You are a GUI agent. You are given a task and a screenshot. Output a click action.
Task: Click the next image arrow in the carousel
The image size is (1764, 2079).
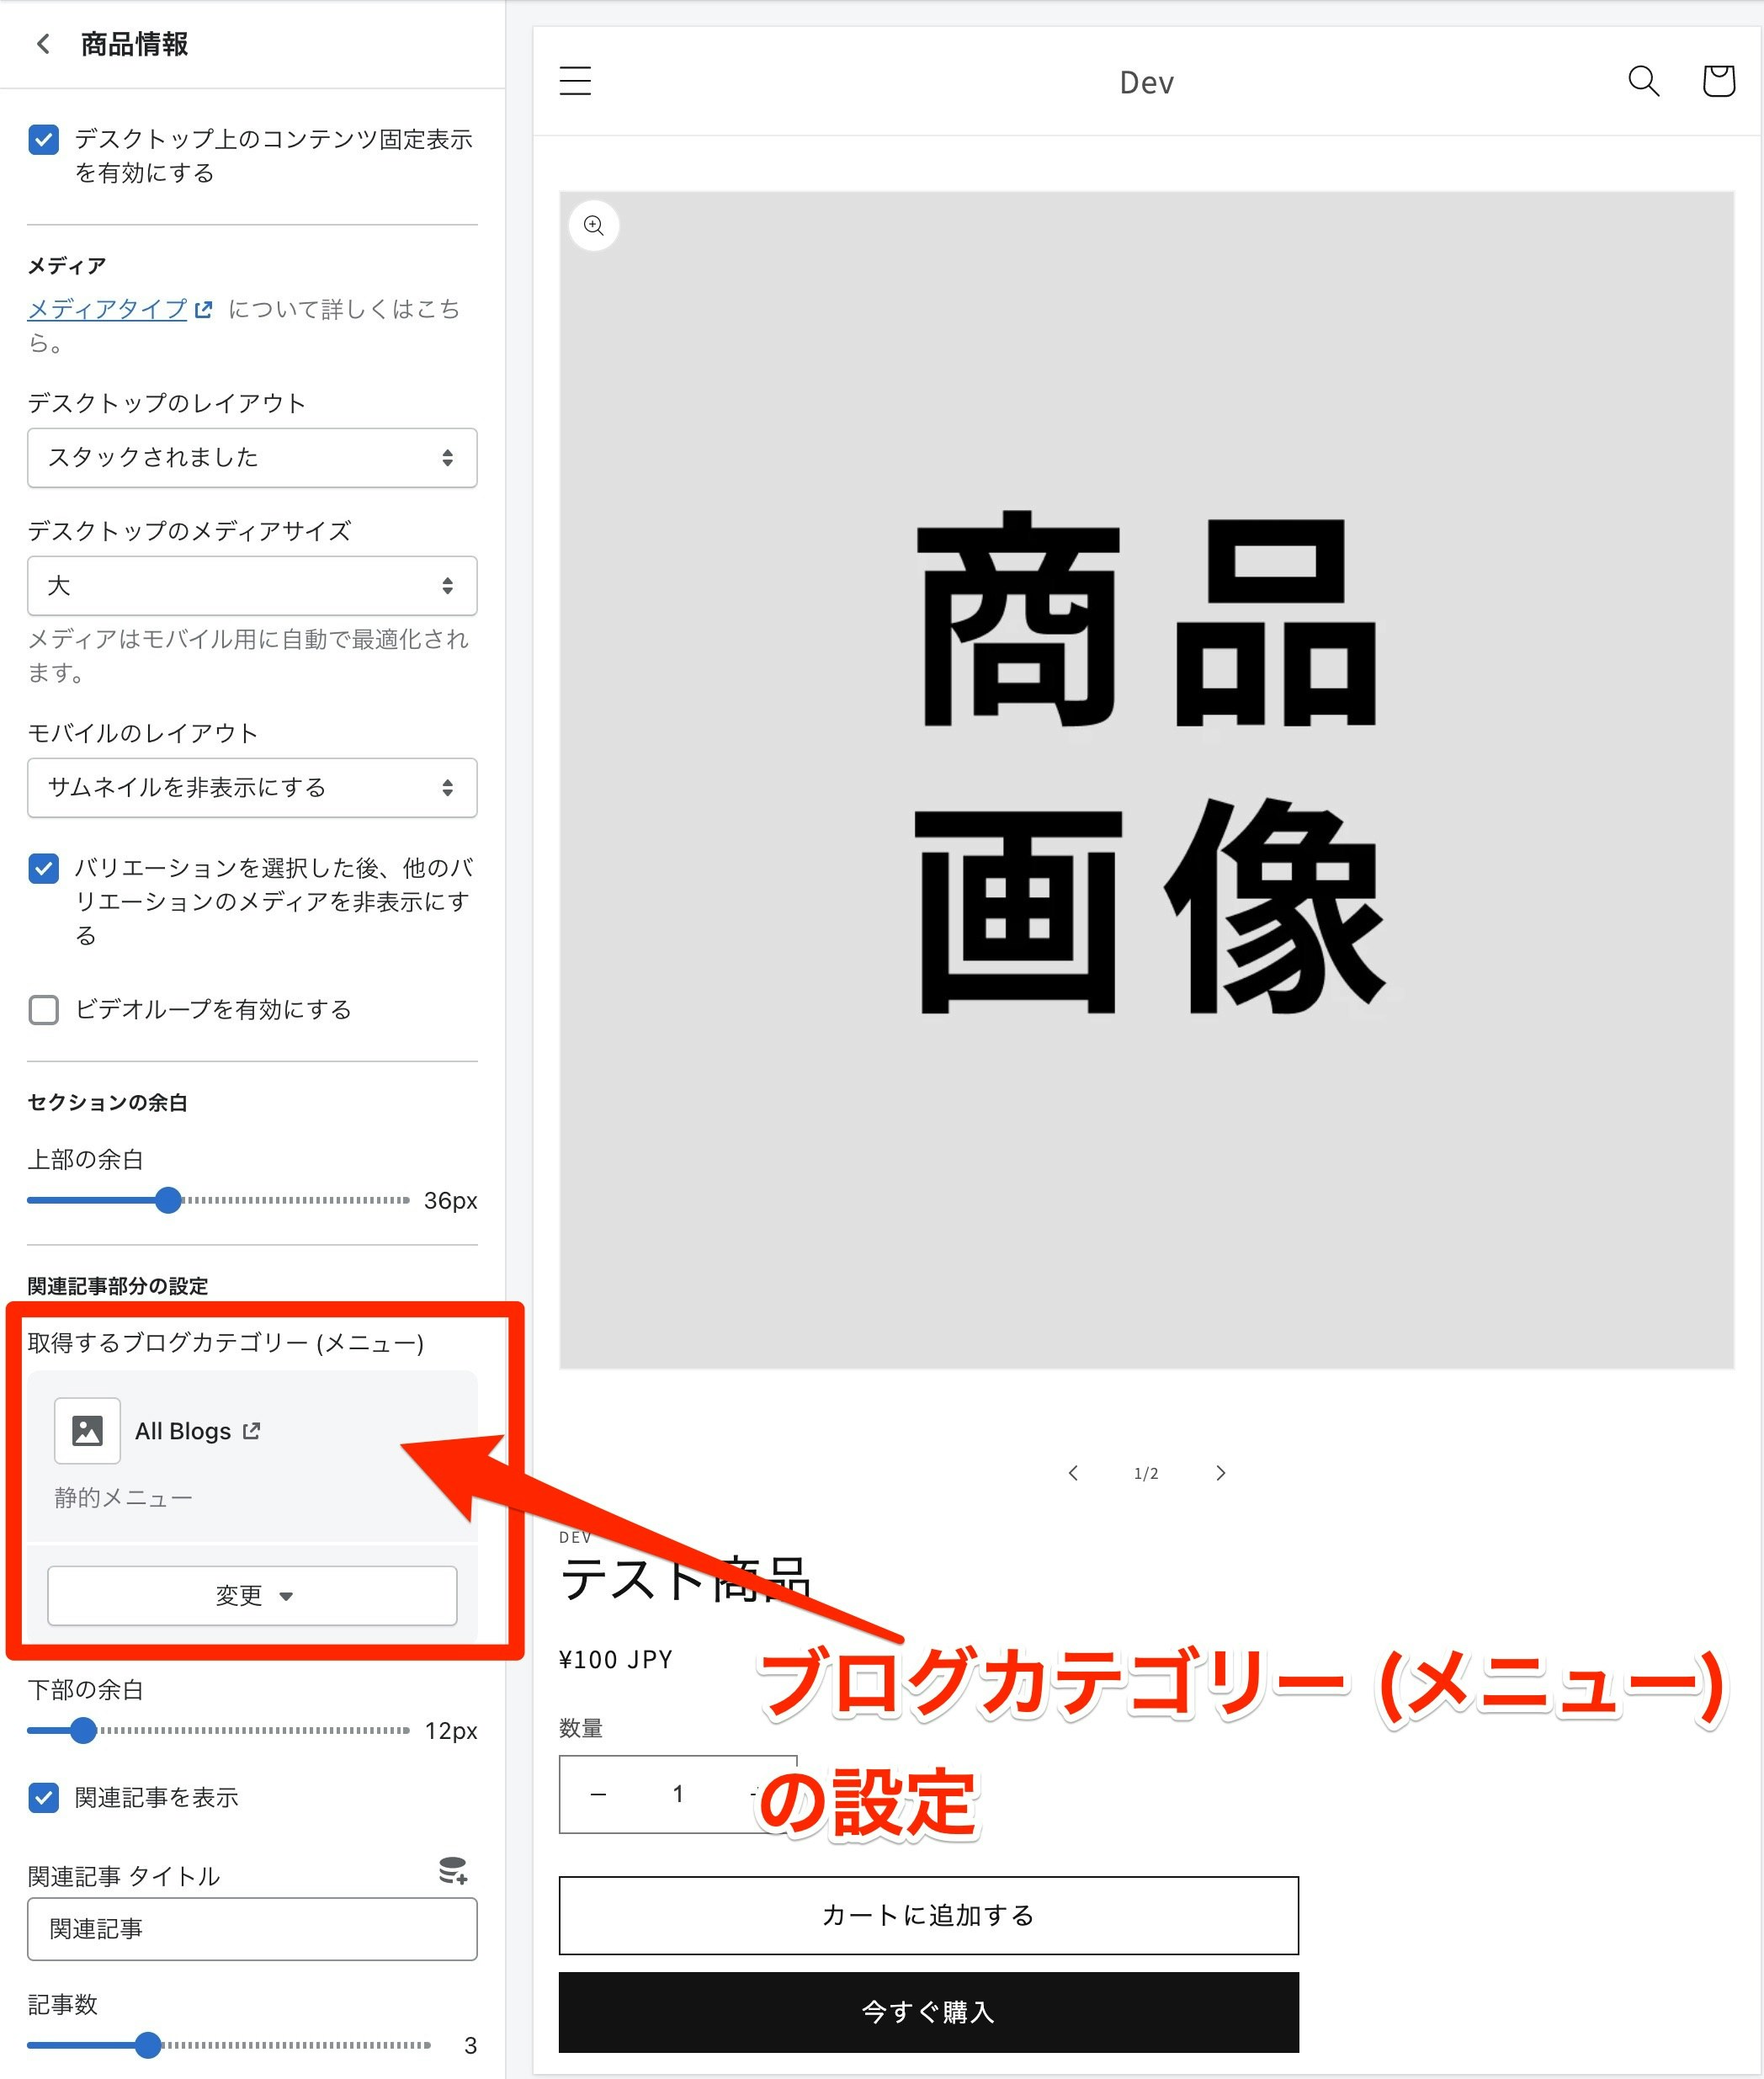pyautogui.click(x=1221, y=1473)
